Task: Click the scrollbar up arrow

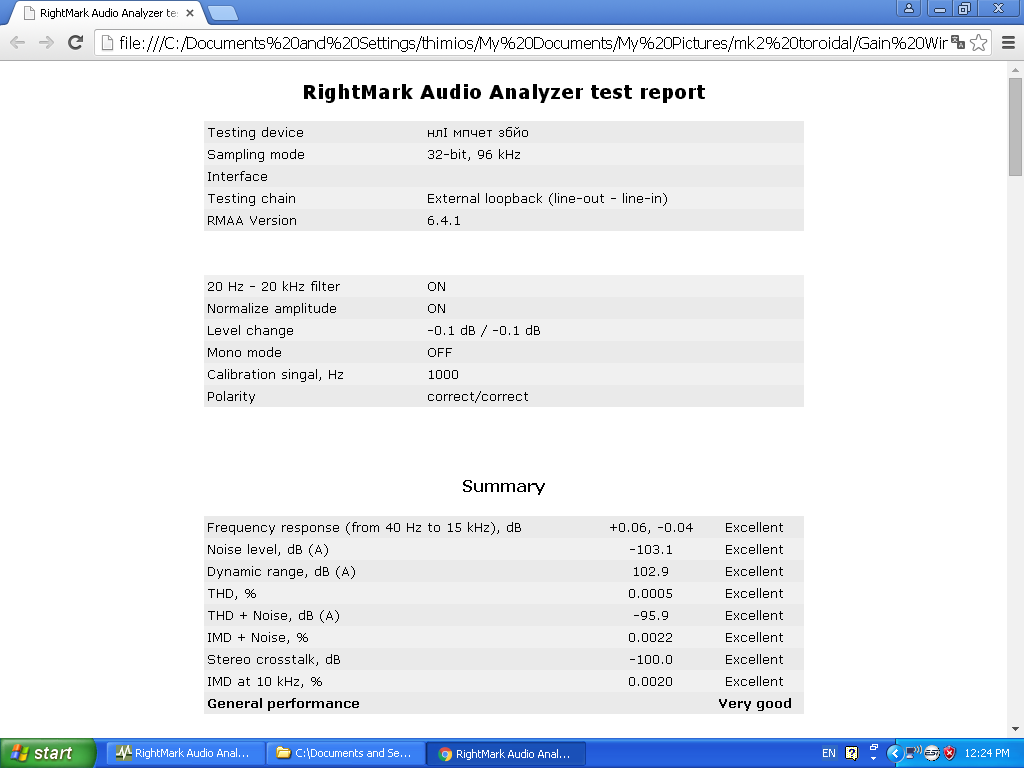Action: tap(1015, 70)
